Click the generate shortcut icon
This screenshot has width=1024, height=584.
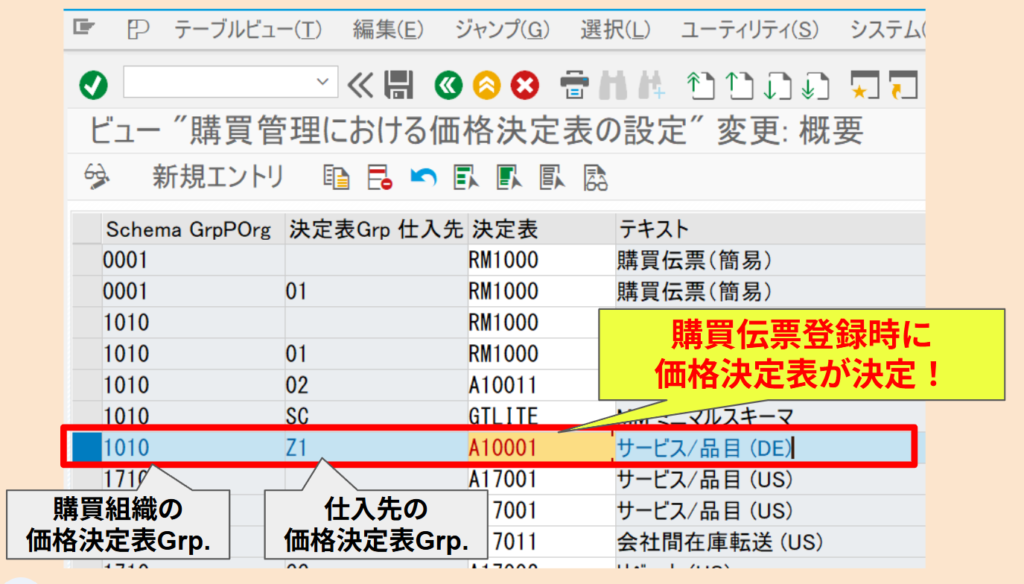pyautogui.click(x=904, y=86)
